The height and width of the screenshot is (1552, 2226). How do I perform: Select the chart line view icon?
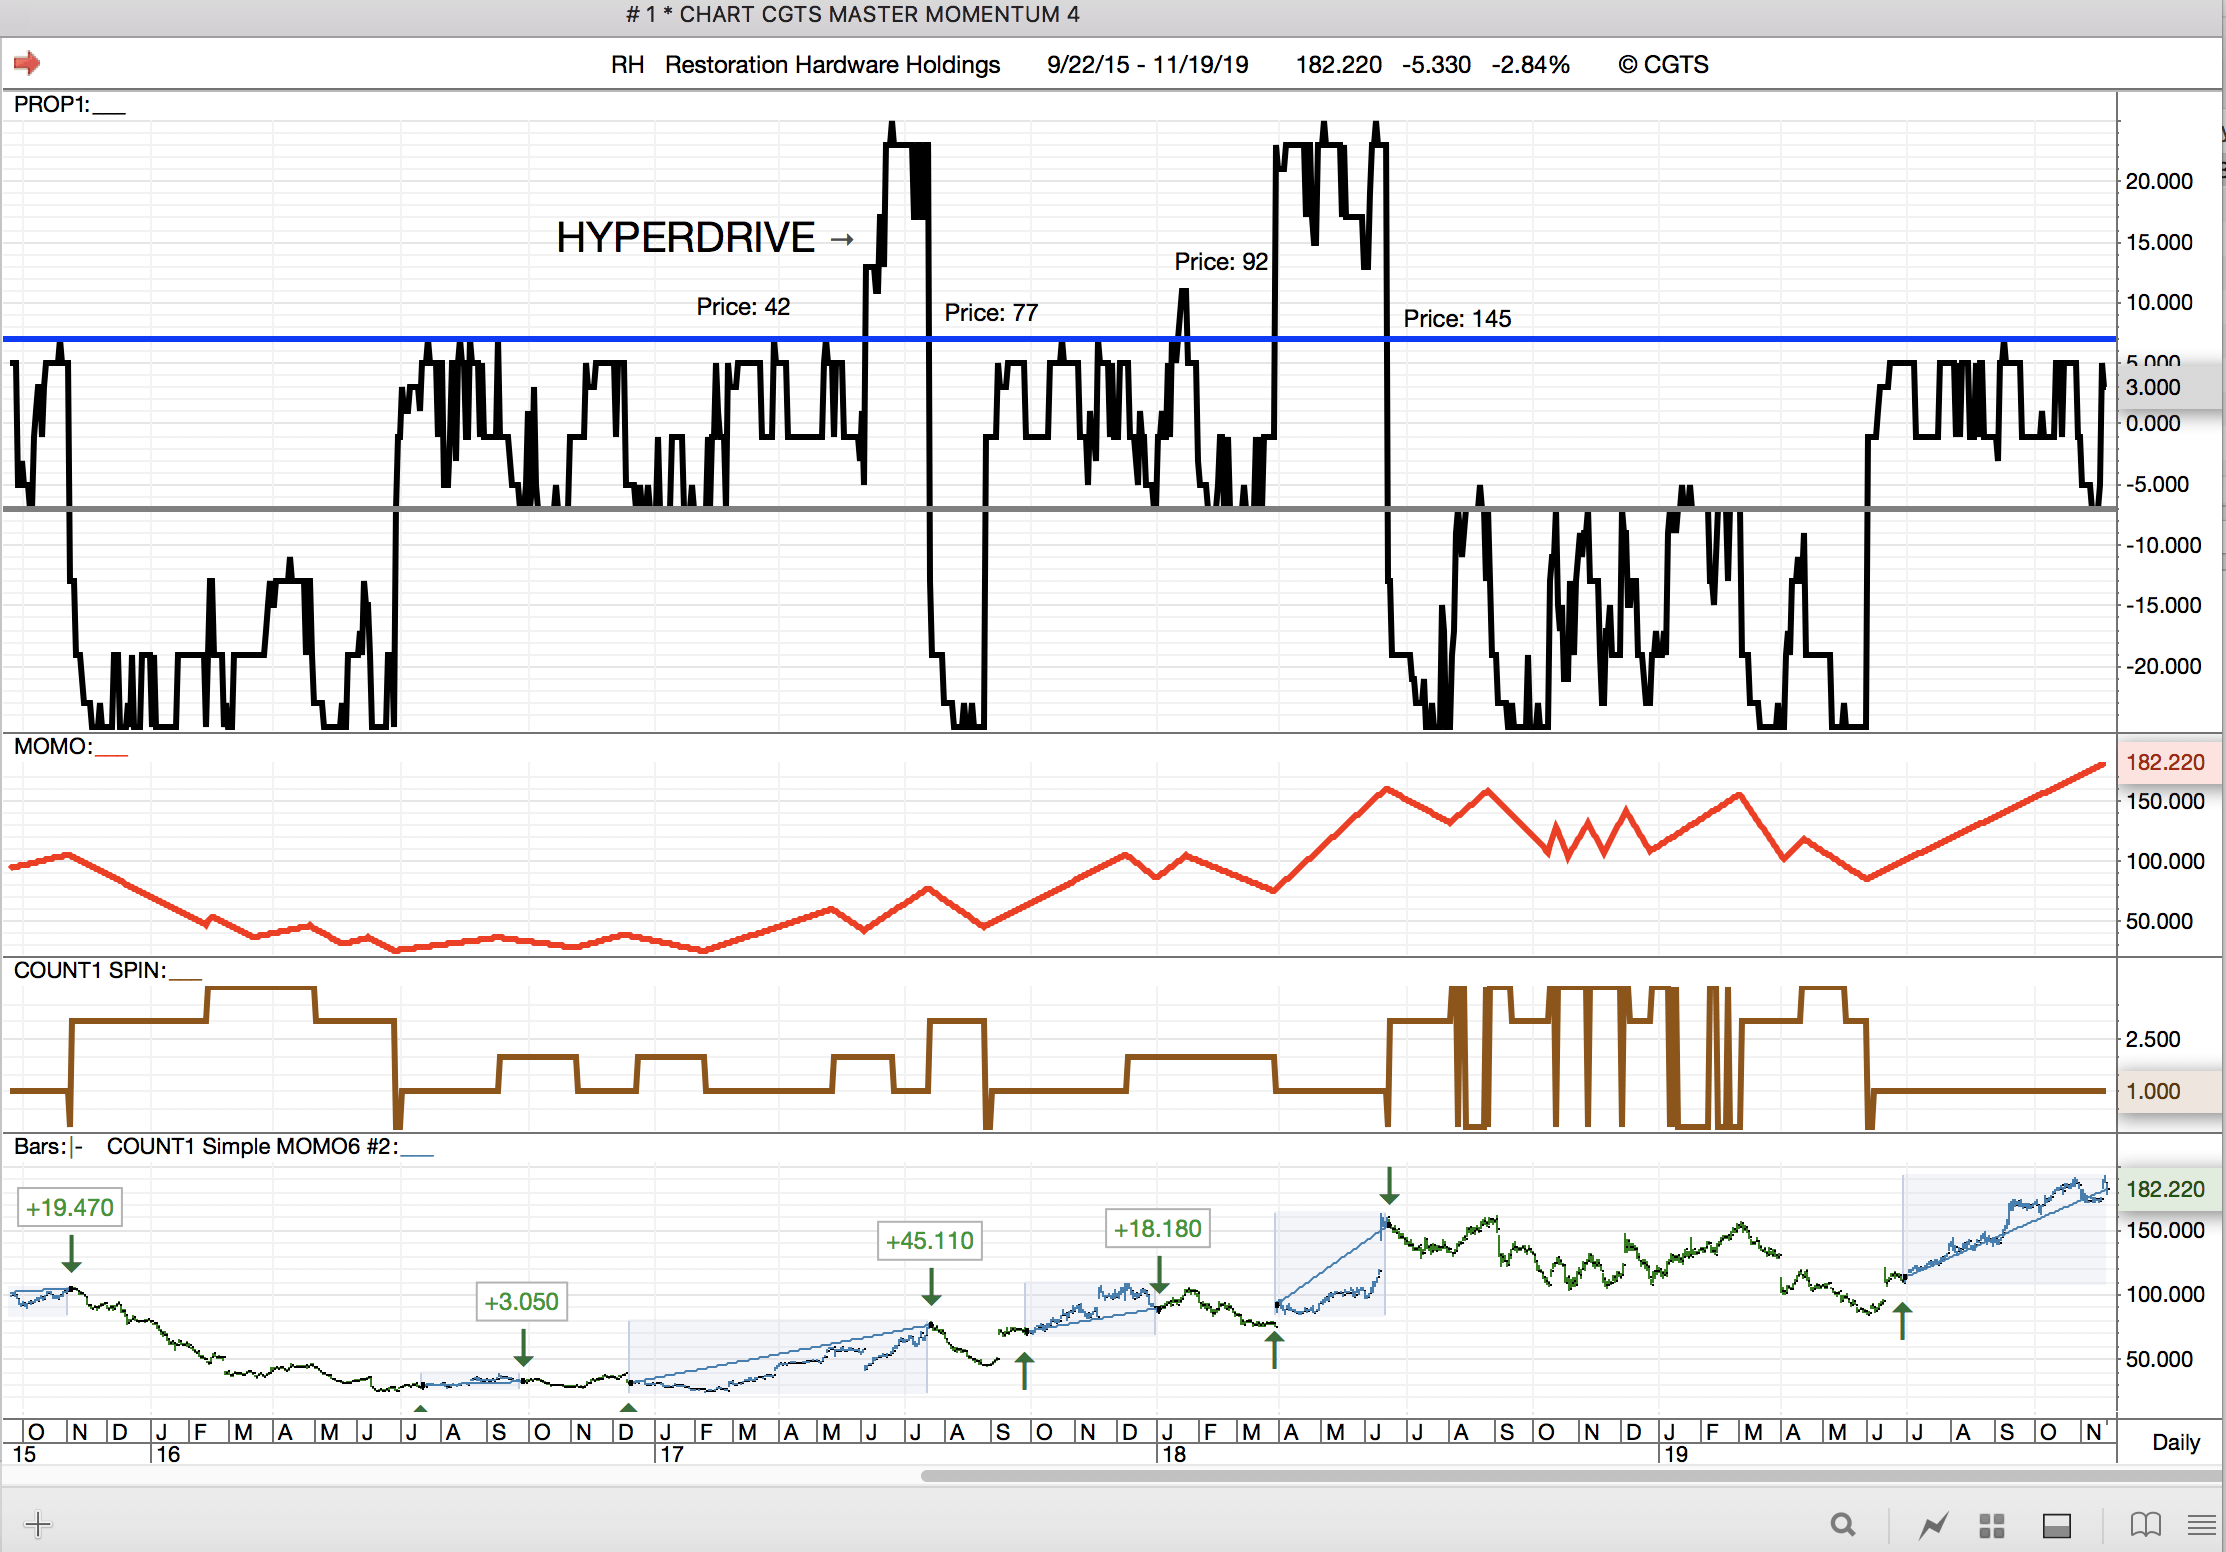click(1933, 1524)
